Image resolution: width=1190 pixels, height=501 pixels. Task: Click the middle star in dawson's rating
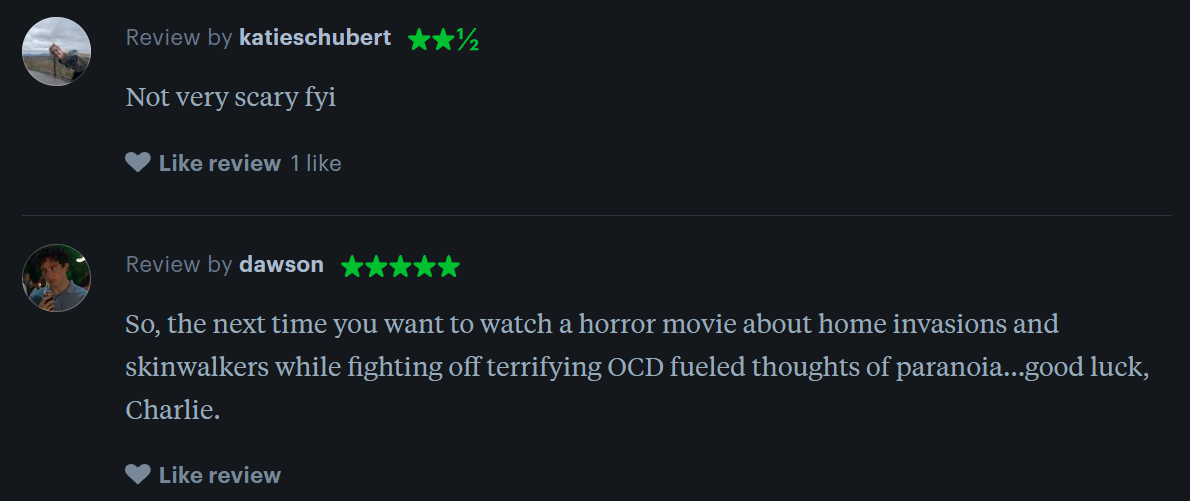tap(400, 267)
